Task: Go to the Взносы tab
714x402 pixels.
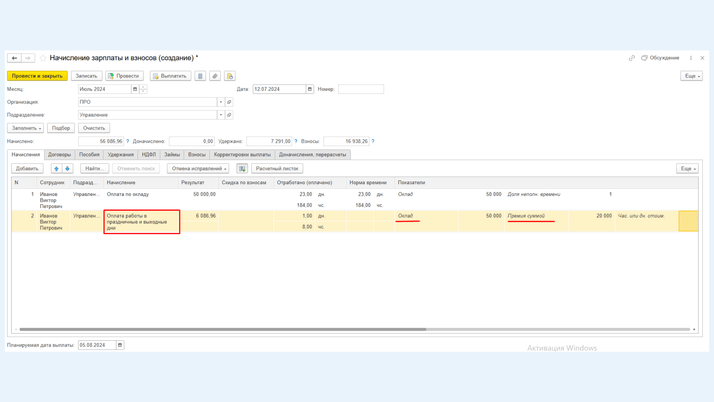Action: tap(197, 155)
